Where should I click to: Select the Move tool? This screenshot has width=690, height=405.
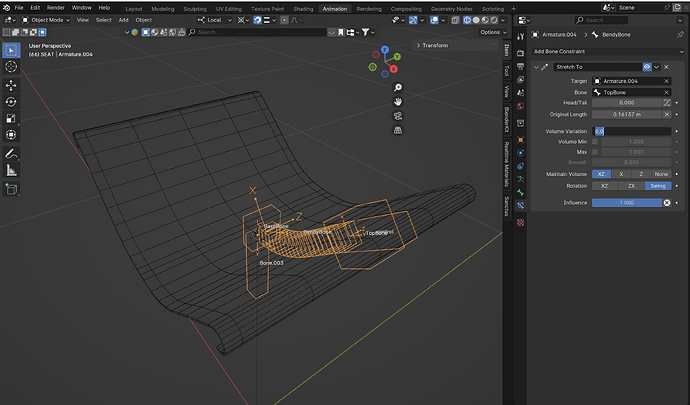tap(11, 85)
